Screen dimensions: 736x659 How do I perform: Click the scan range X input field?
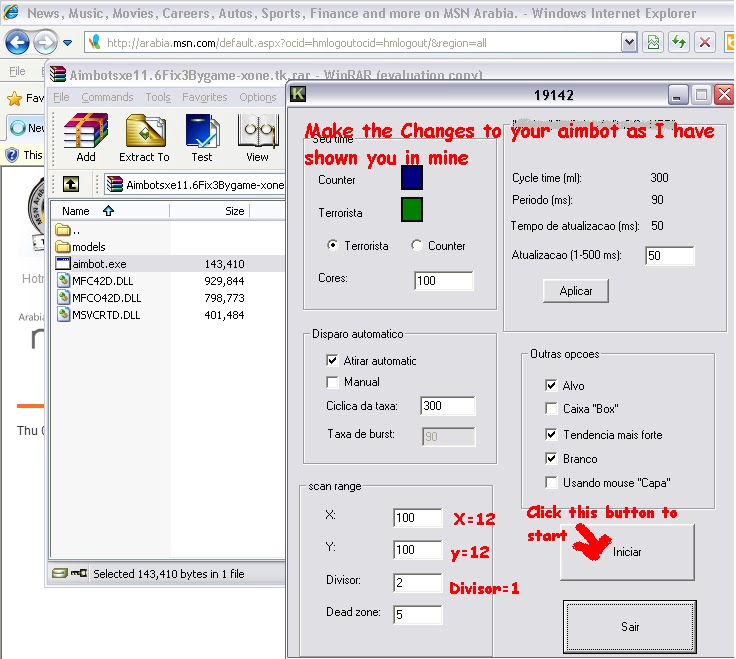(418, 518)
